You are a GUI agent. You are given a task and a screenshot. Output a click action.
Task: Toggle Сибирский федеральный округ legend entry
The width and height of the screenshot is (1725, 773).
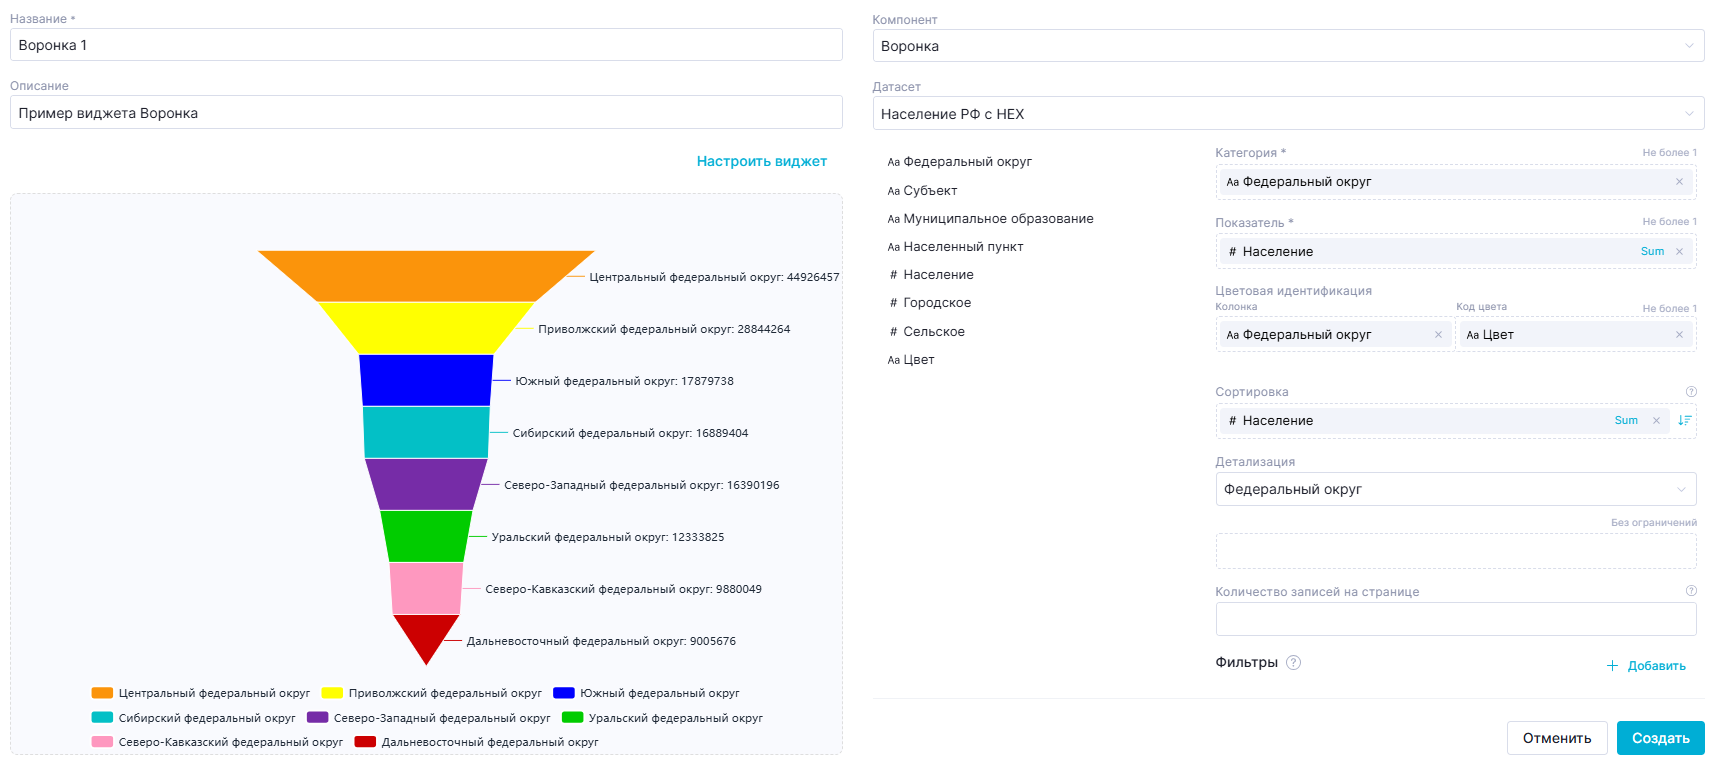pyautogui.click(x=194, y=718)
